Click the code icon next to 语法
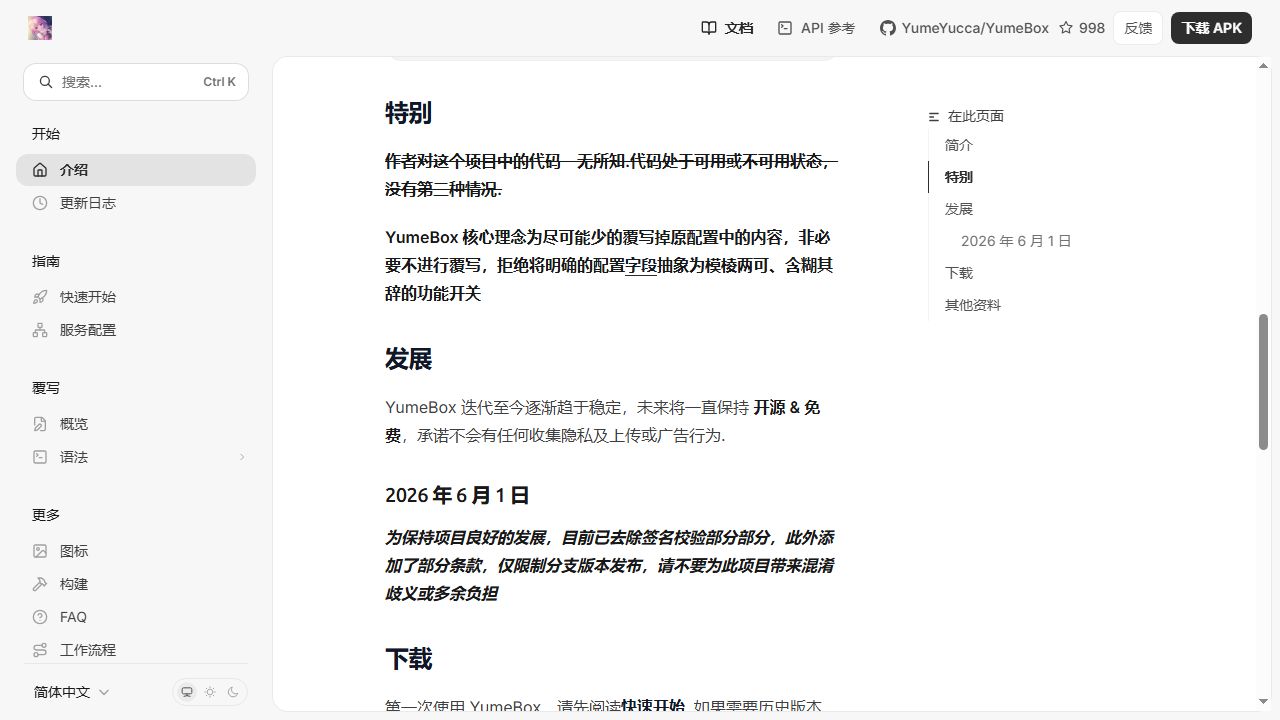Screen dimensions: 1280x720 click(x=40, y=457)
